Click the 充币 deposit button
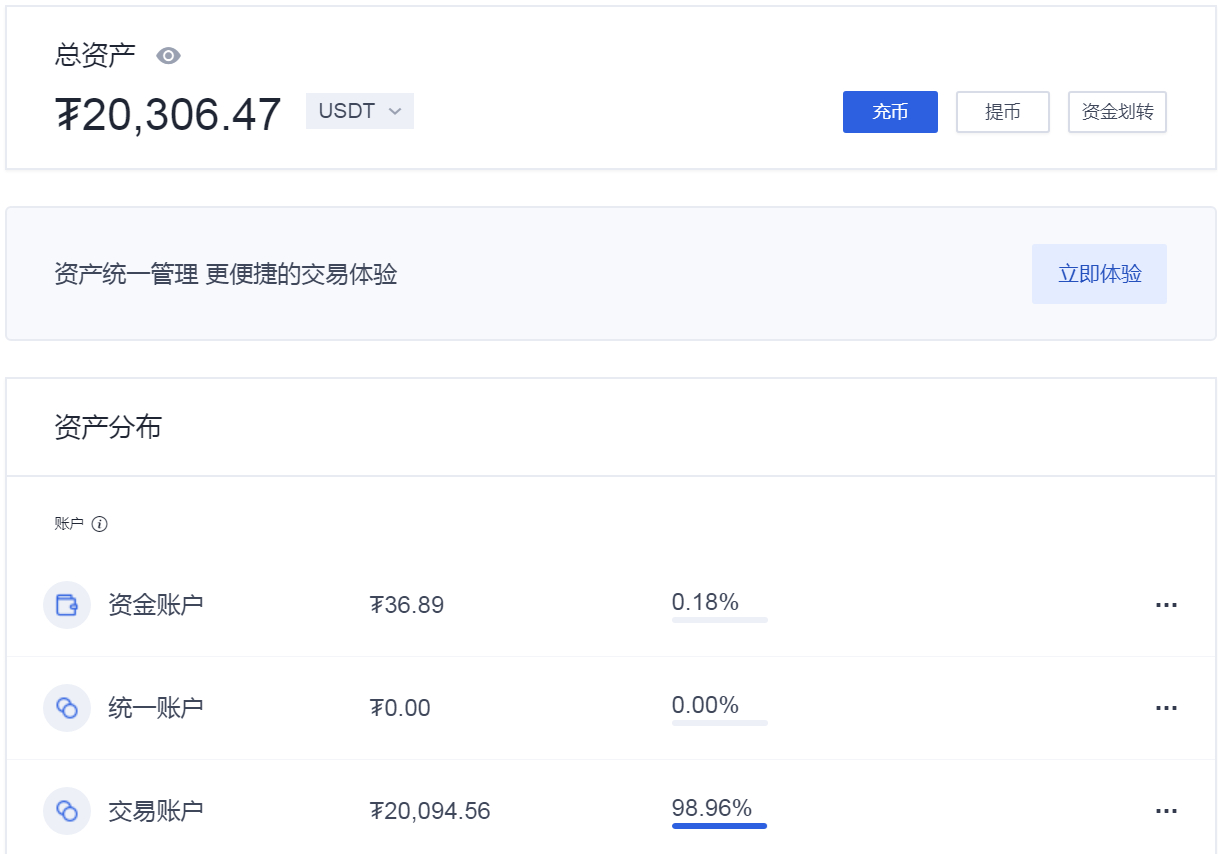This screenshot has height=854, width=1218. point(890,112)
